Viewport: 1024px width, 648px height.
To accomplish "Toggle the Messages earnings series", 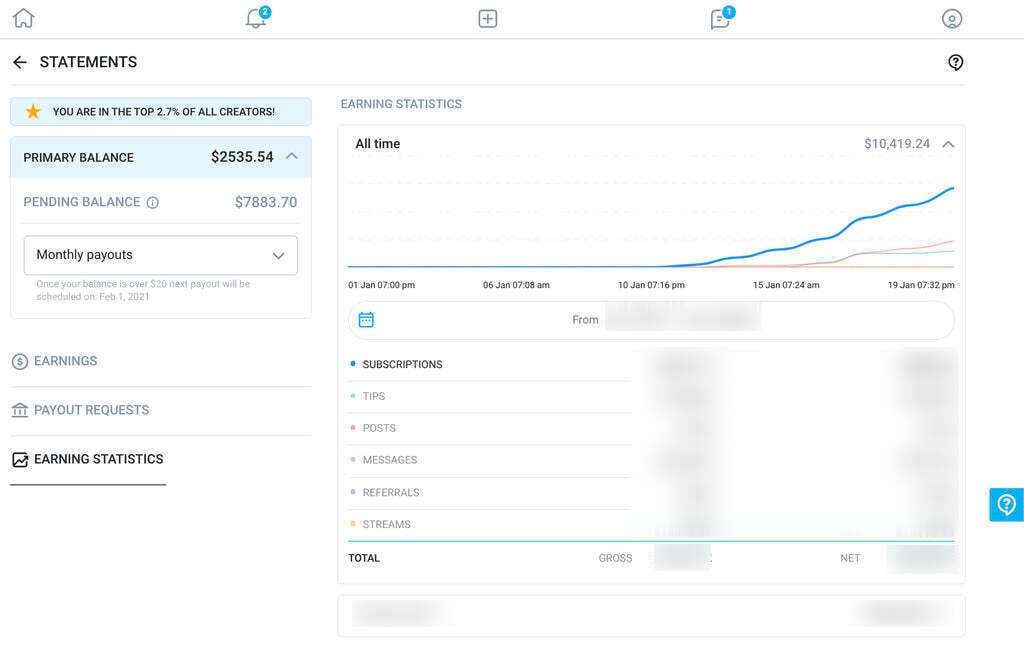I will (389, 460).
